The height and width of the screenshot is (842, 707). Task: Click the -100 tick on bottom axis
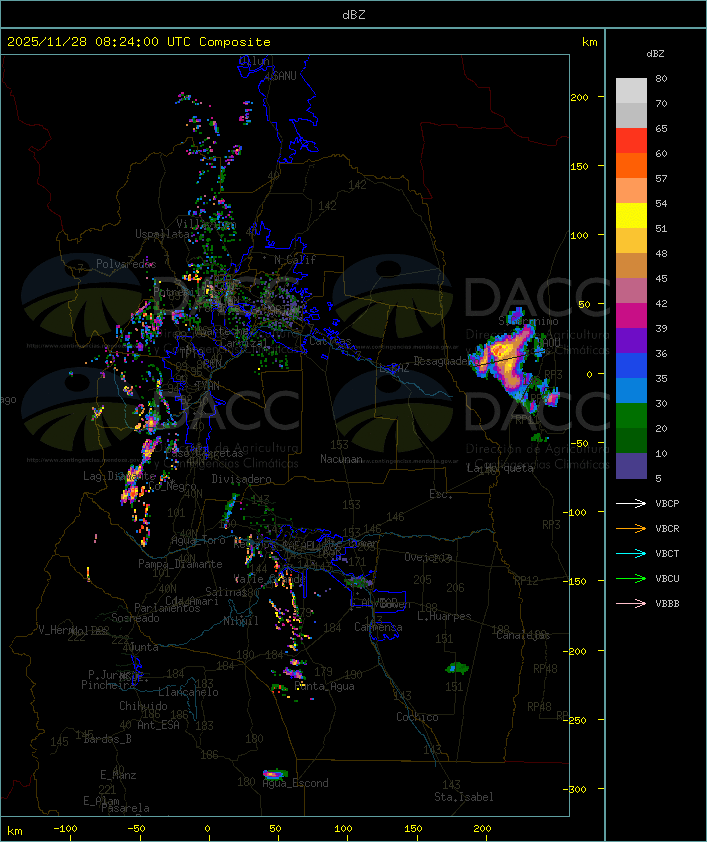(x=65, y=829)
